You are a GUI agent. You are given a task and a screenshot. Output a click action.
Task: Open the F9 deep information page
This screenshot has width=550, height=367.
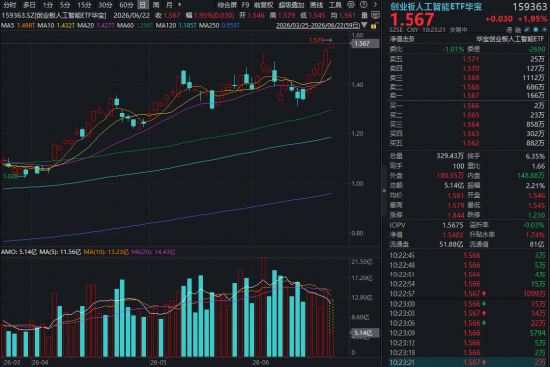coord(245,5)
